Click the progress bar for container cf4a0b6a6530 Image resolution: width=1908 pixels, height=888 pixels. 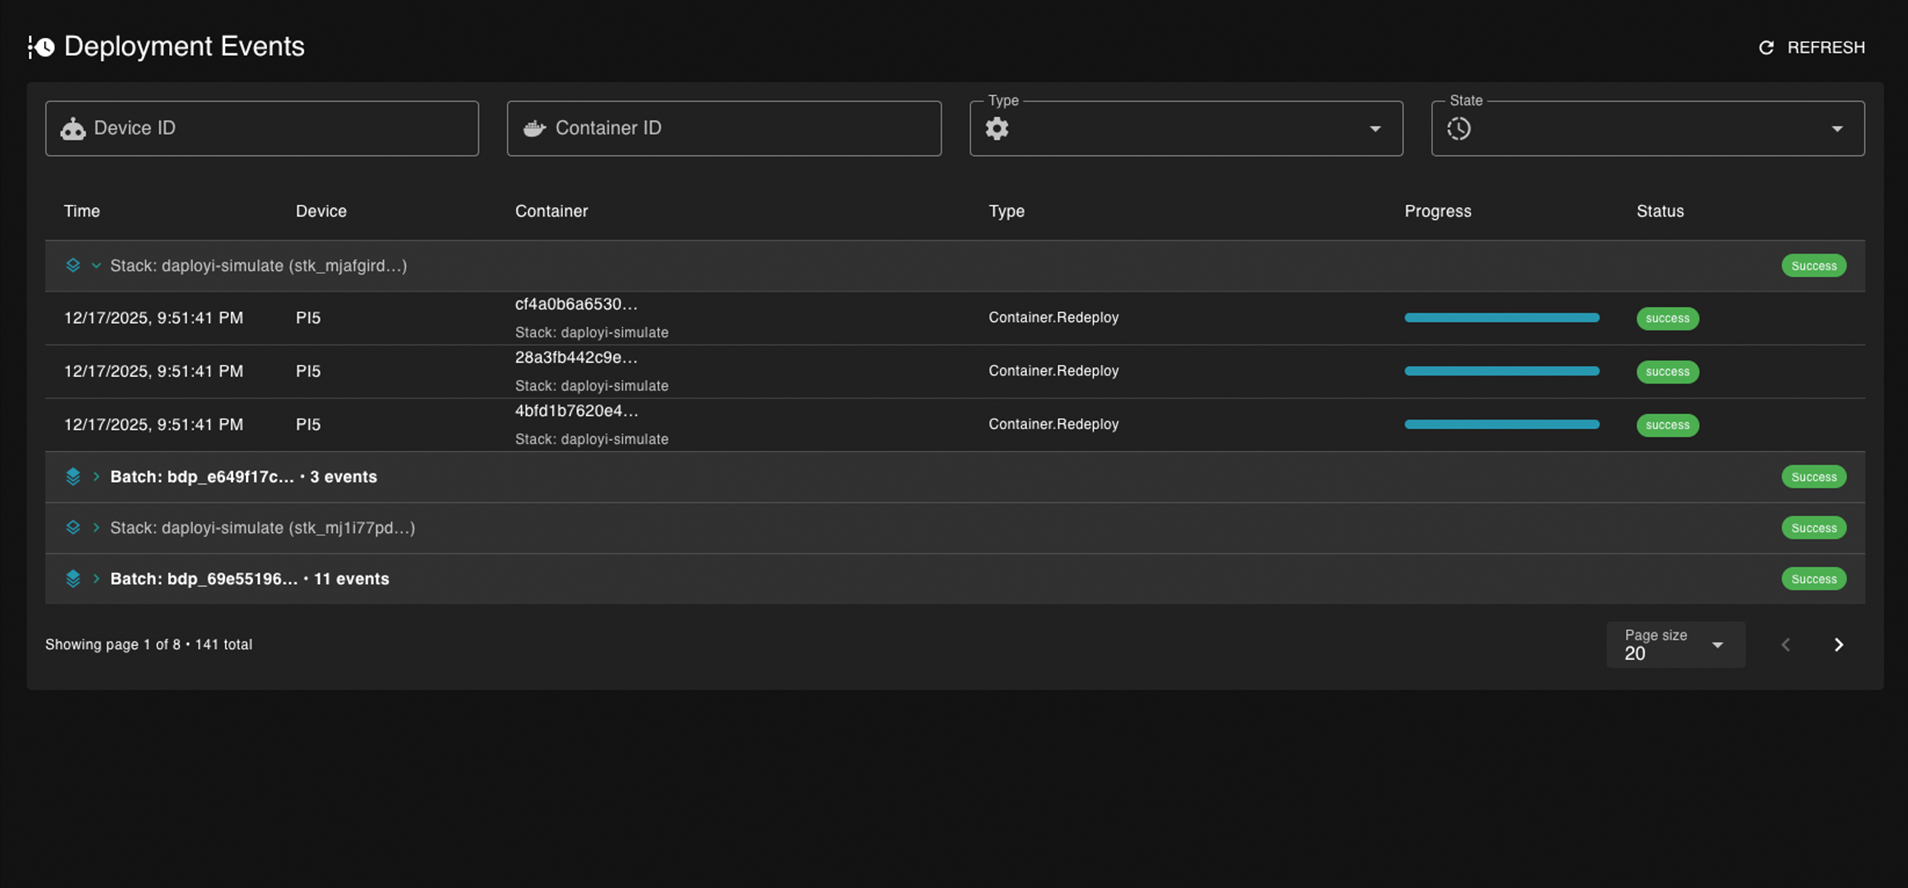1502,318
